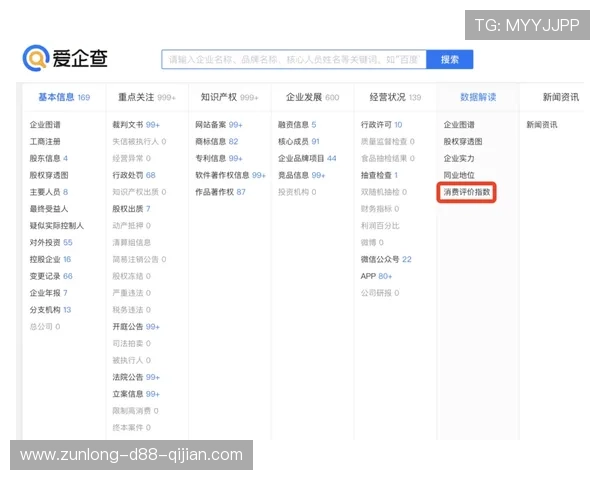Open 股权出质 7 link
600x480 pixels.
point(131,209)
